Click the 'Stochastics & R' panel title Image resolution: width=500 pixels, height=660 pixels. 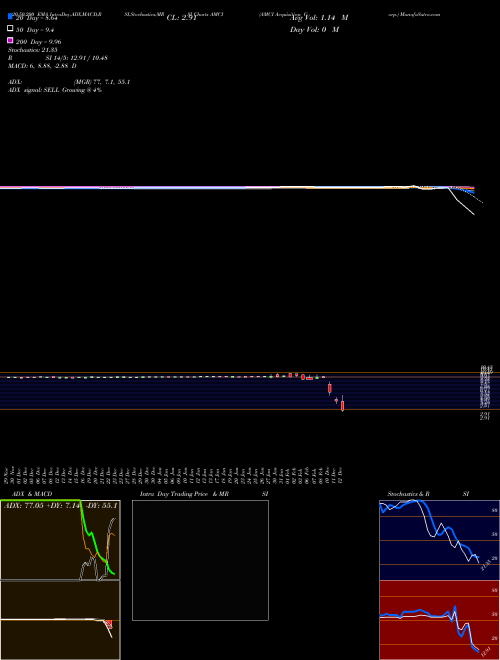point(408,494)
